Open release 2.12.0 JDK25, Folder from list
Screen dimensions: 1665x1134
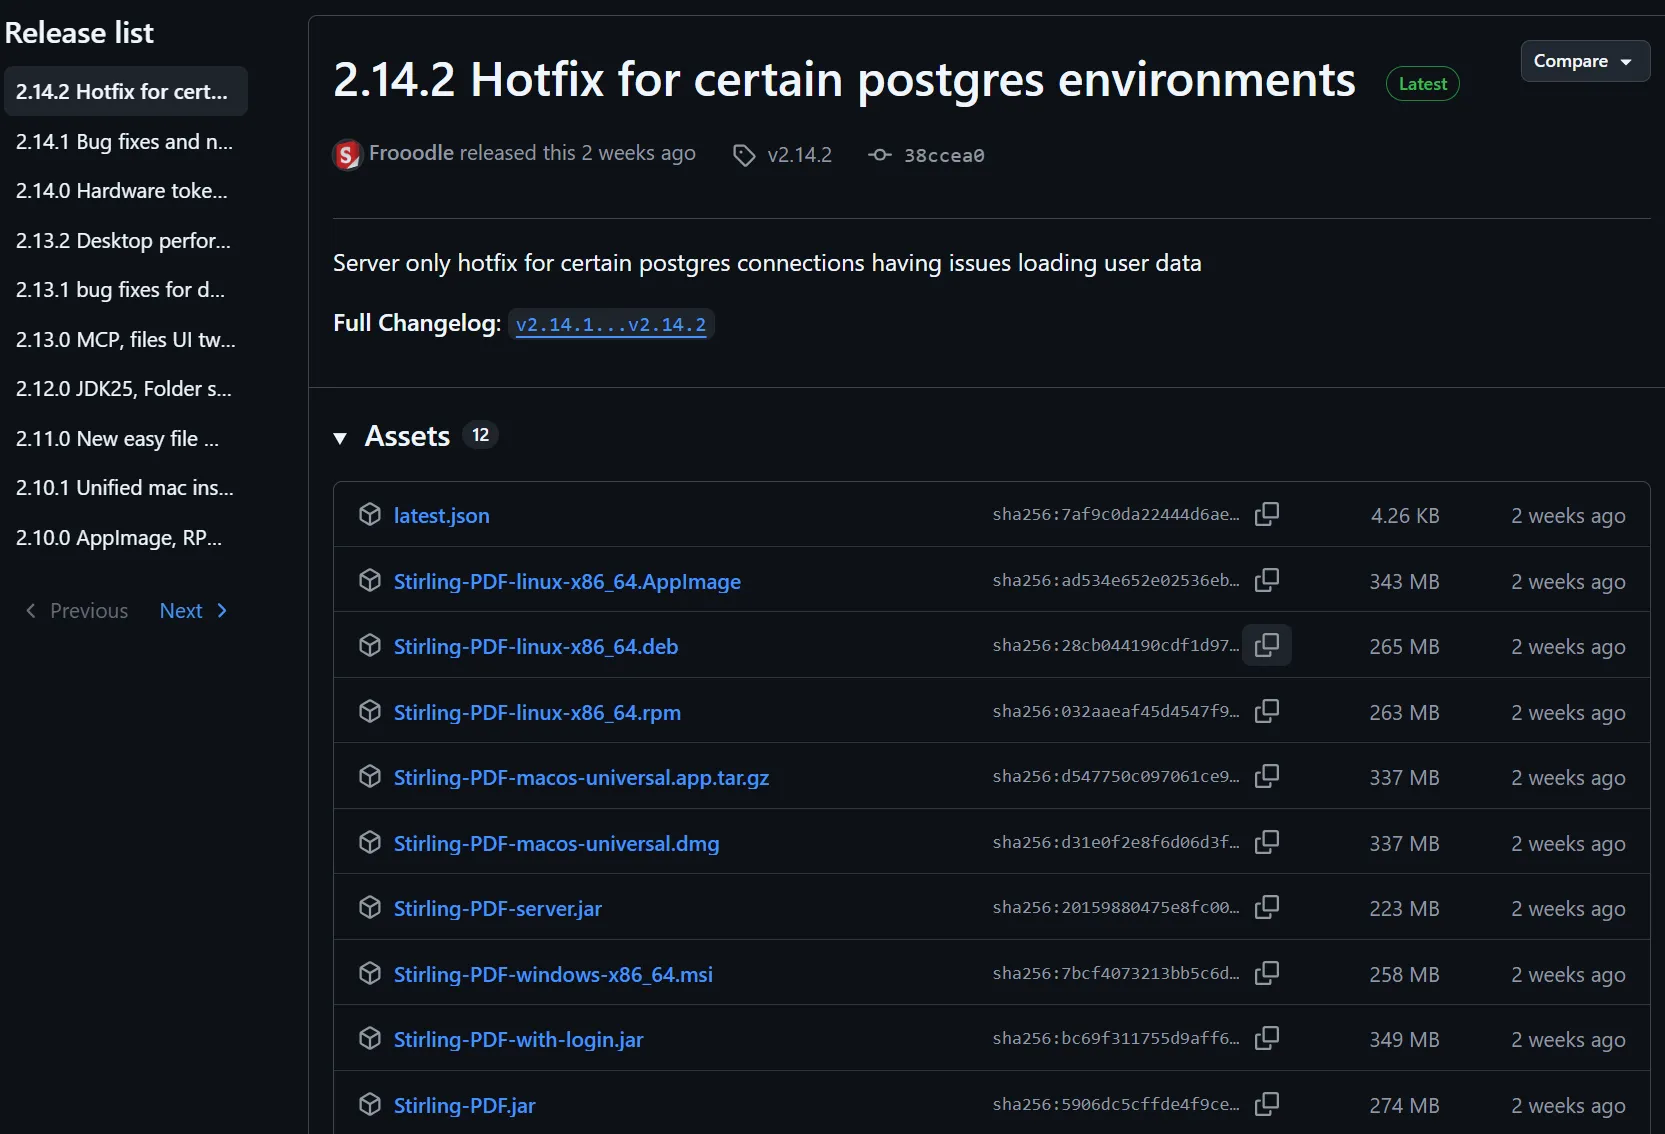tap(126, 388)
